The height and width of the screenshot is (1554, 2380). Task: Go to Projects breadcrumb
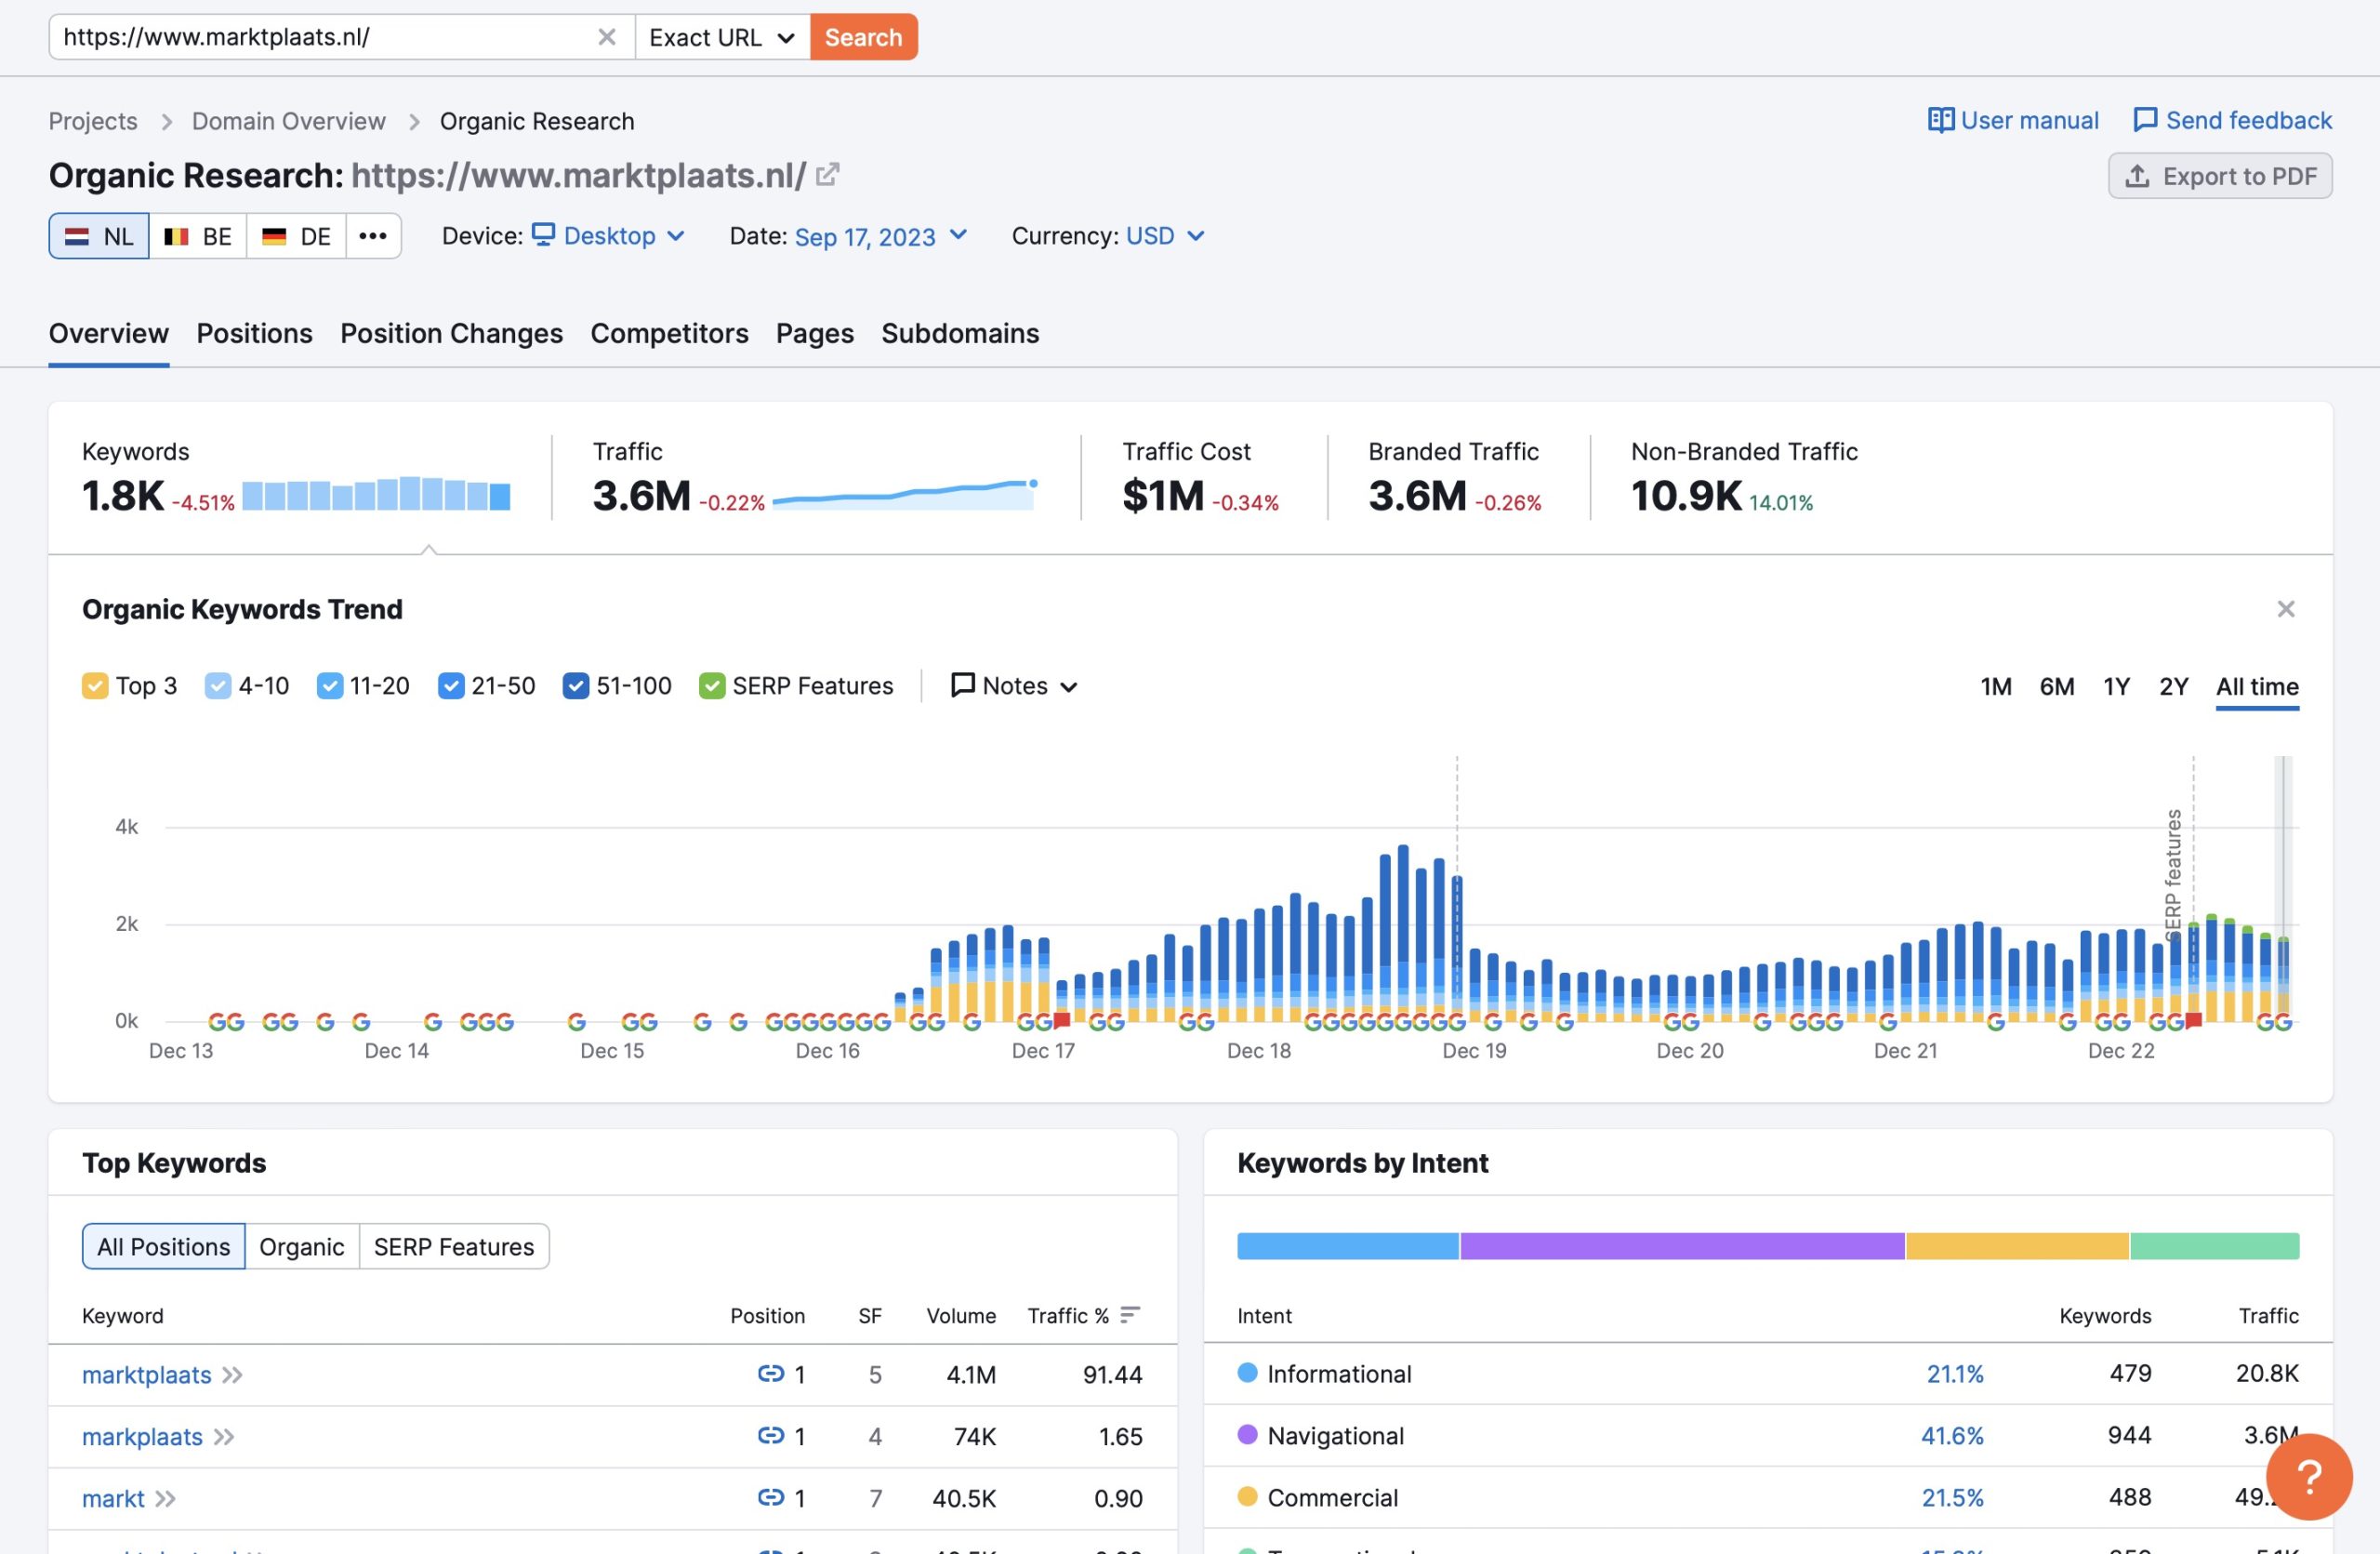[x=93, y=121]
